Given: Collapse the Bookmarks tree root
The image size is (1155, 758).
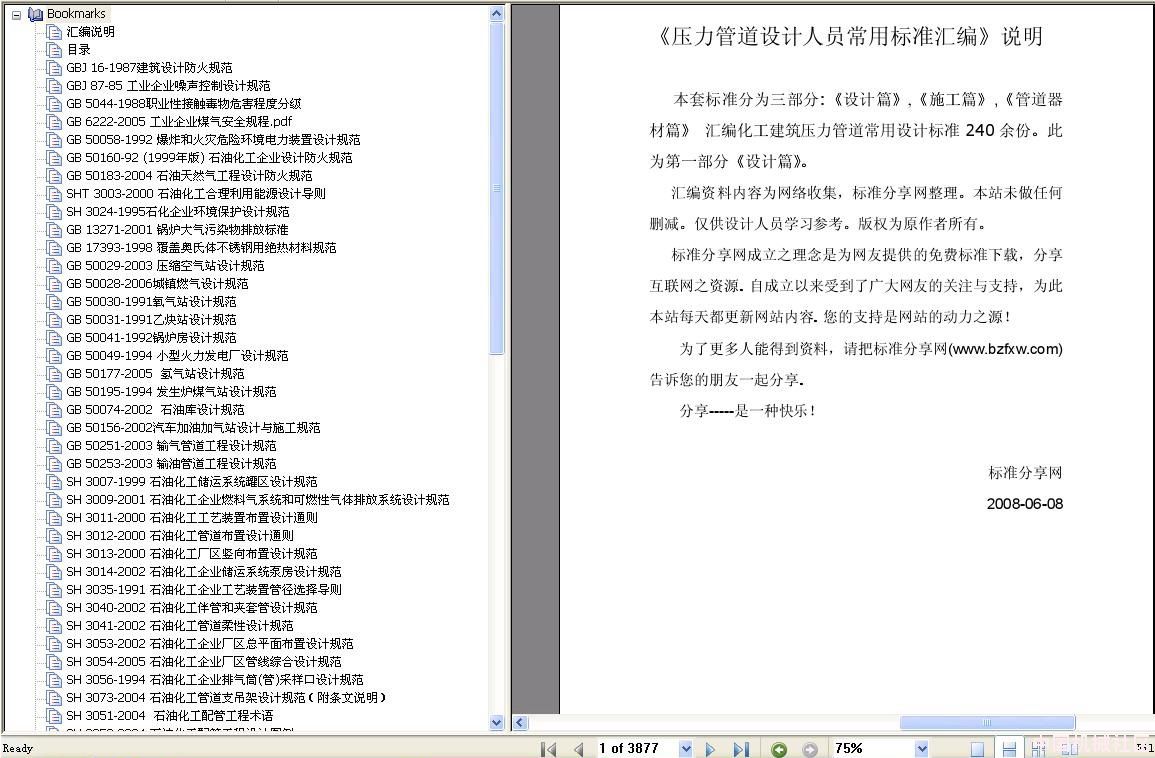Looking at the screenshot, I should (17, 14).
